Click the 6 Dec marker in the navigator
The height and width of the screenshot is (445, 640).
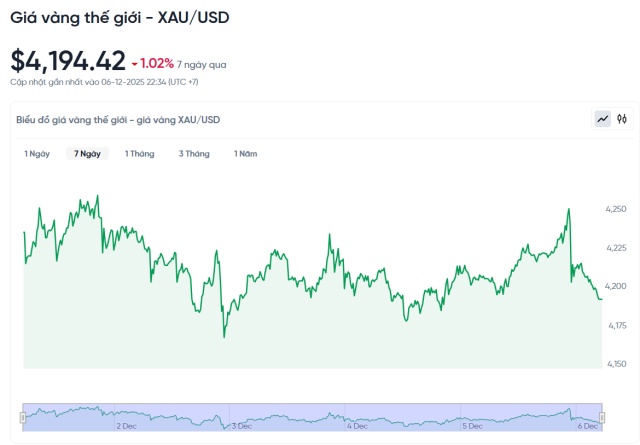tap(588, 426)
